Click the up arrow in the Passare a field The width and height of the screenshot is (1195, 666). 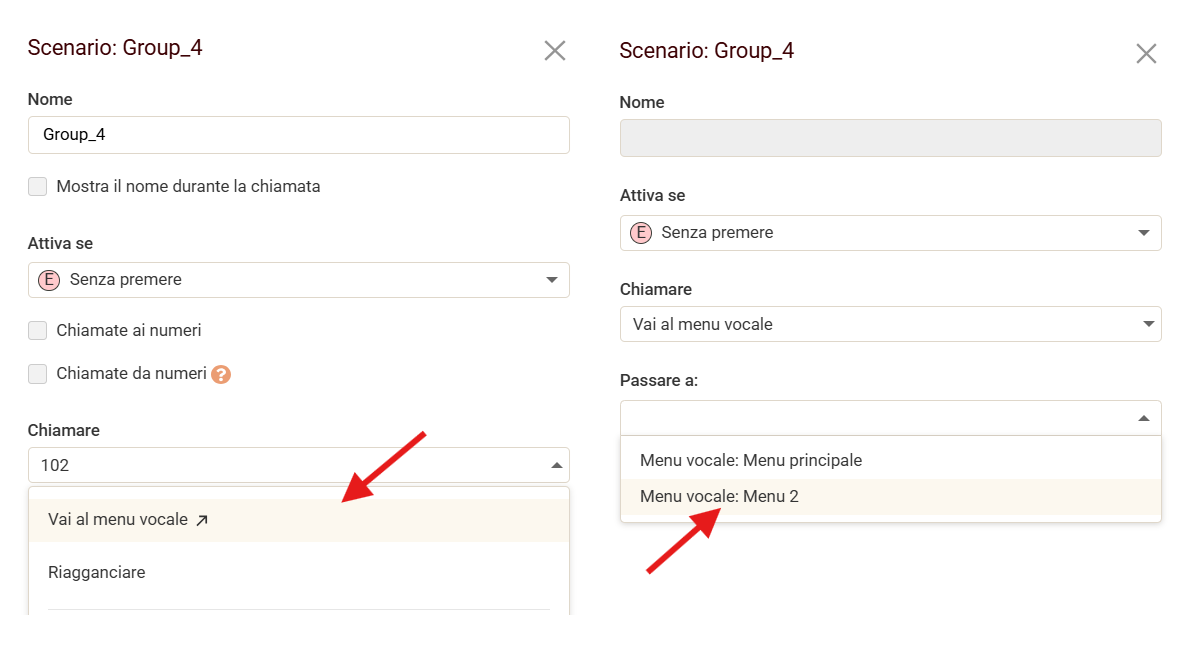(x=1144, y=418)
